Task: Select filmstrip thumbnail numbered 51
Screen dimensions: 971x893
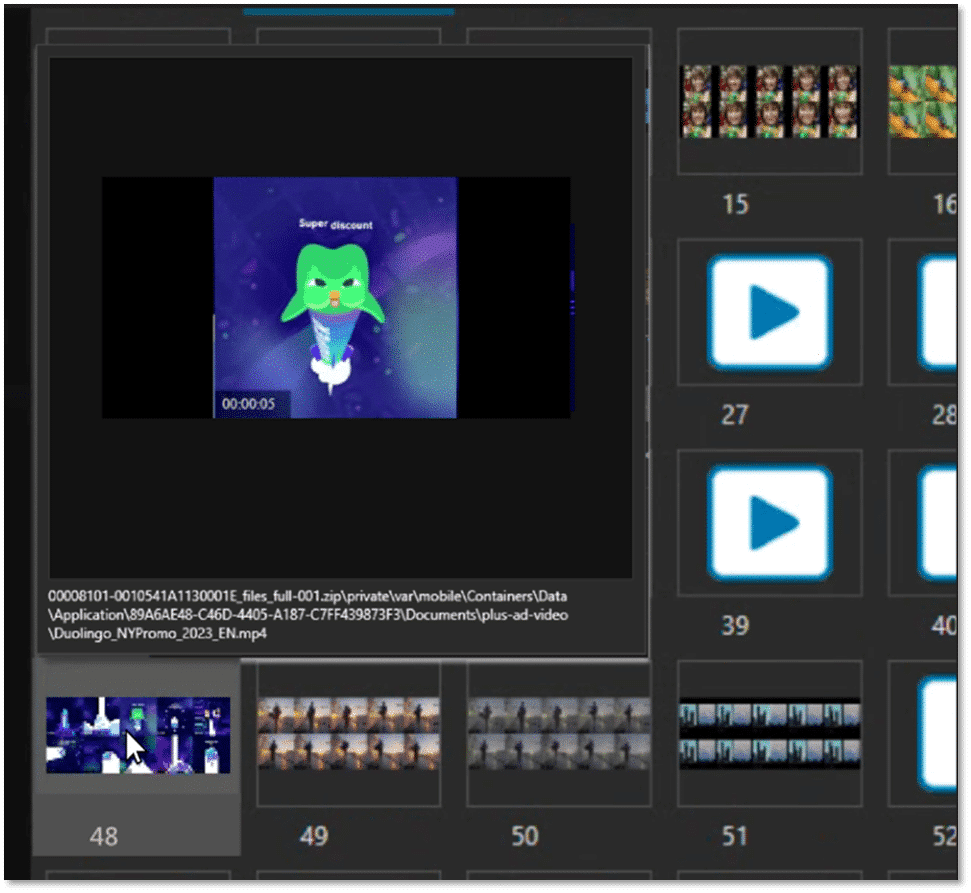Action: [x=770, y=734]
